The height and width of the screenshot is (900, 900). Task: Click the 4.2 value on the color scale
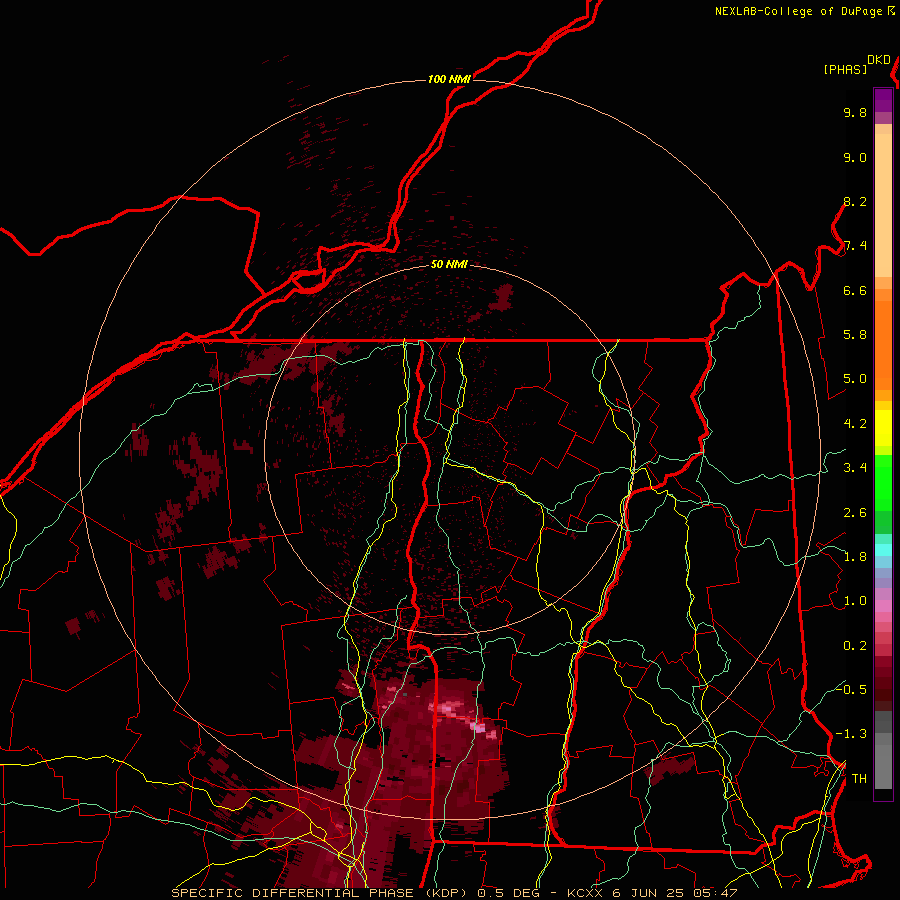pyautogui.click(x=855, y=424)
